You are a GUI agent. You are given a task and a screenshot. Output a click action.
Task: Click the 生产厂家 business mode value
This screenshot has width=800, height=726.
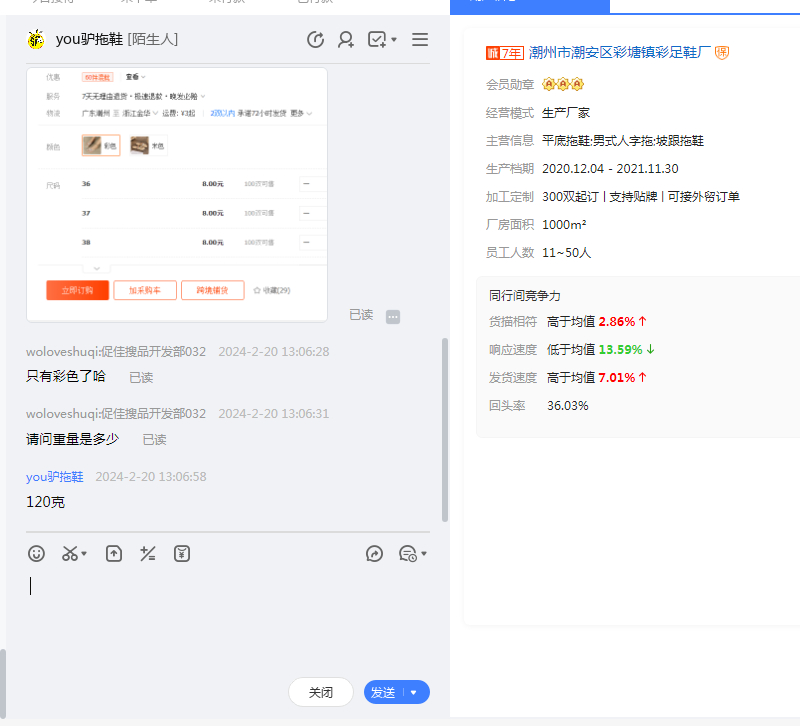pos(566,113)
